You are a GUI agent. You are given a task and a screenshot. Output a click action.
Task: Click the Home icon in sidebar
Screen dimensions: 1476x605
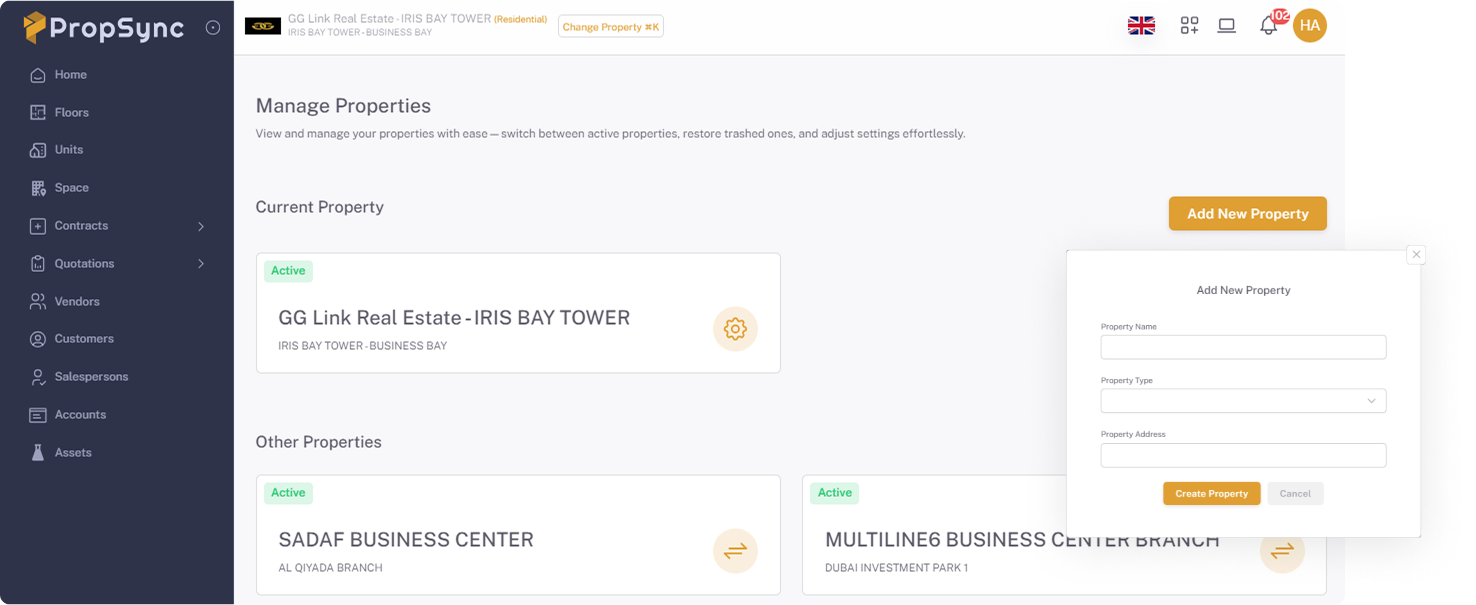(x=38, y=75)
